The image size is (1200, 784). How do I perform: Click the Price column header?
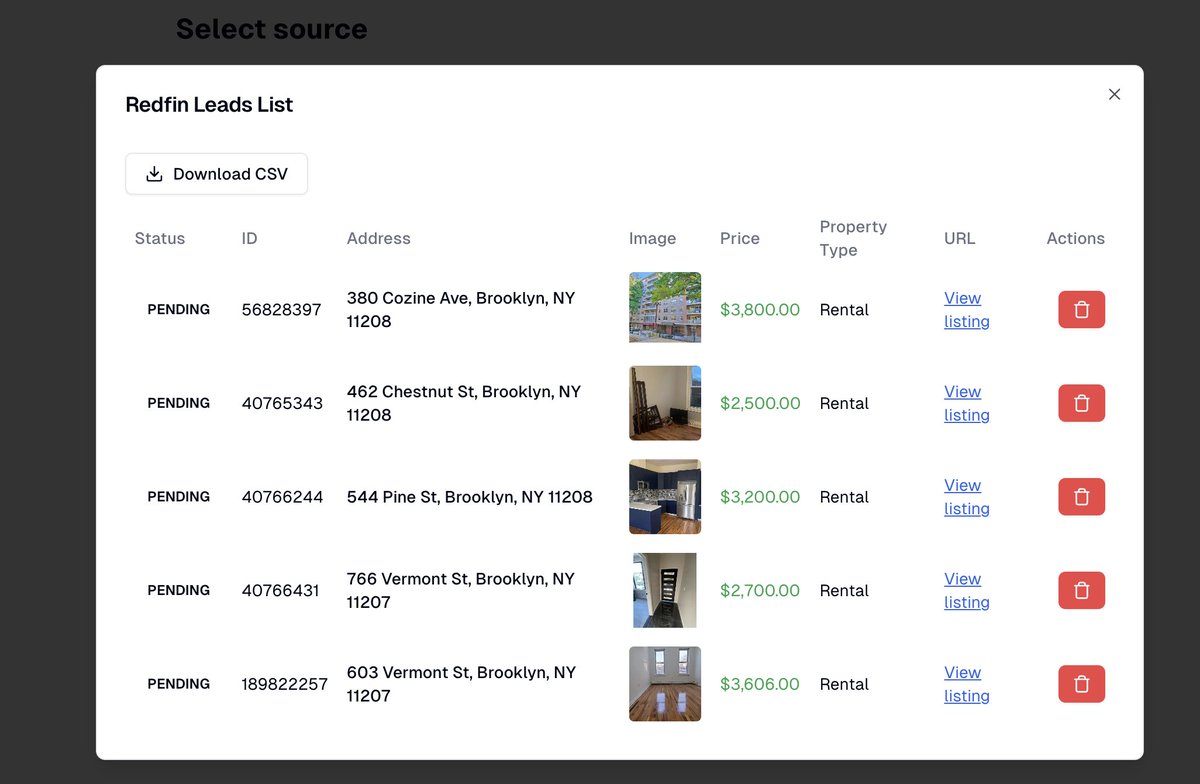(x=740, y=238)
